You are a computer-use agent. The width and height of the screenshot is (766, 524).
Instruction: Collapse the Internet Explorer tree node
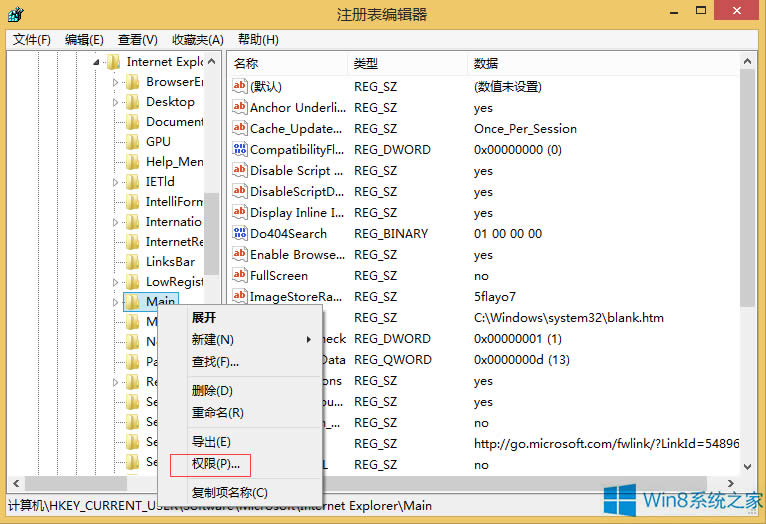[x=97, y=62]
